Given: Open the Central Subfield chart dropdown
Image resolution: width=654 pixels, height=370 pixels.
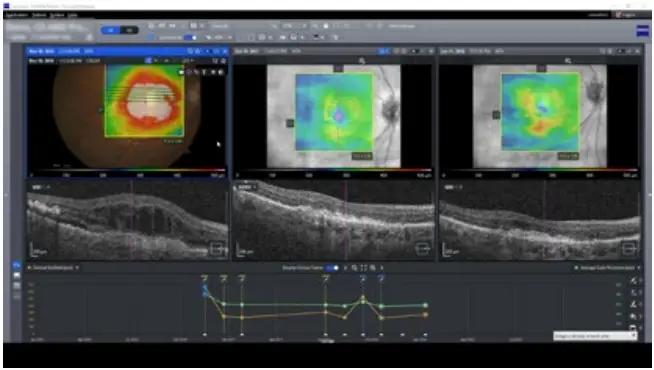Looking at the screenshot, I should pos(54,268).
